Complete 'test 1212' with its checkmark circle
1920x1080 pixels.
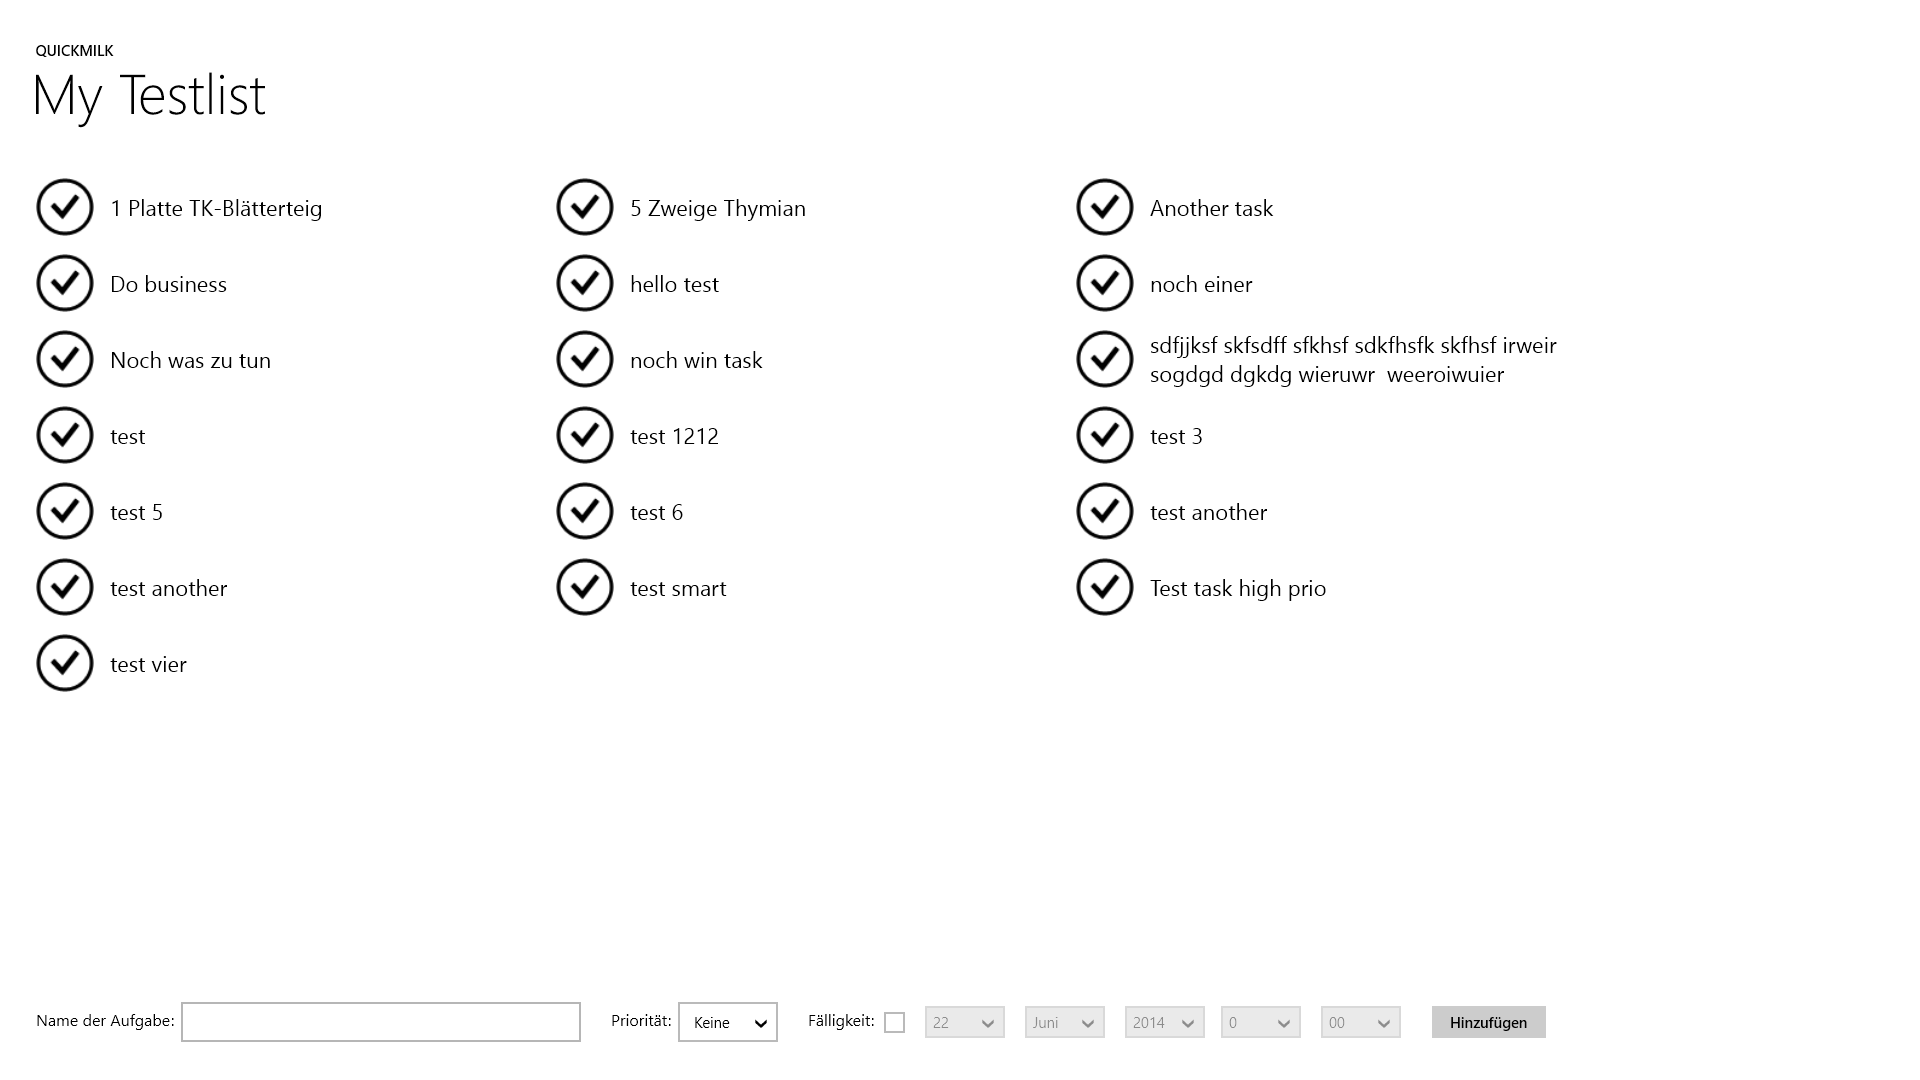[585, 435]
